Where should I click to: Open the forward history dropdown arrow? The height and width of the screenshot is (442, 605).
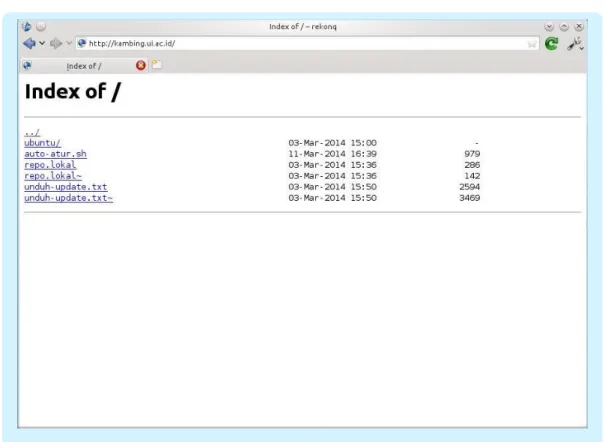pyautogui.click(x=69, y=43)
